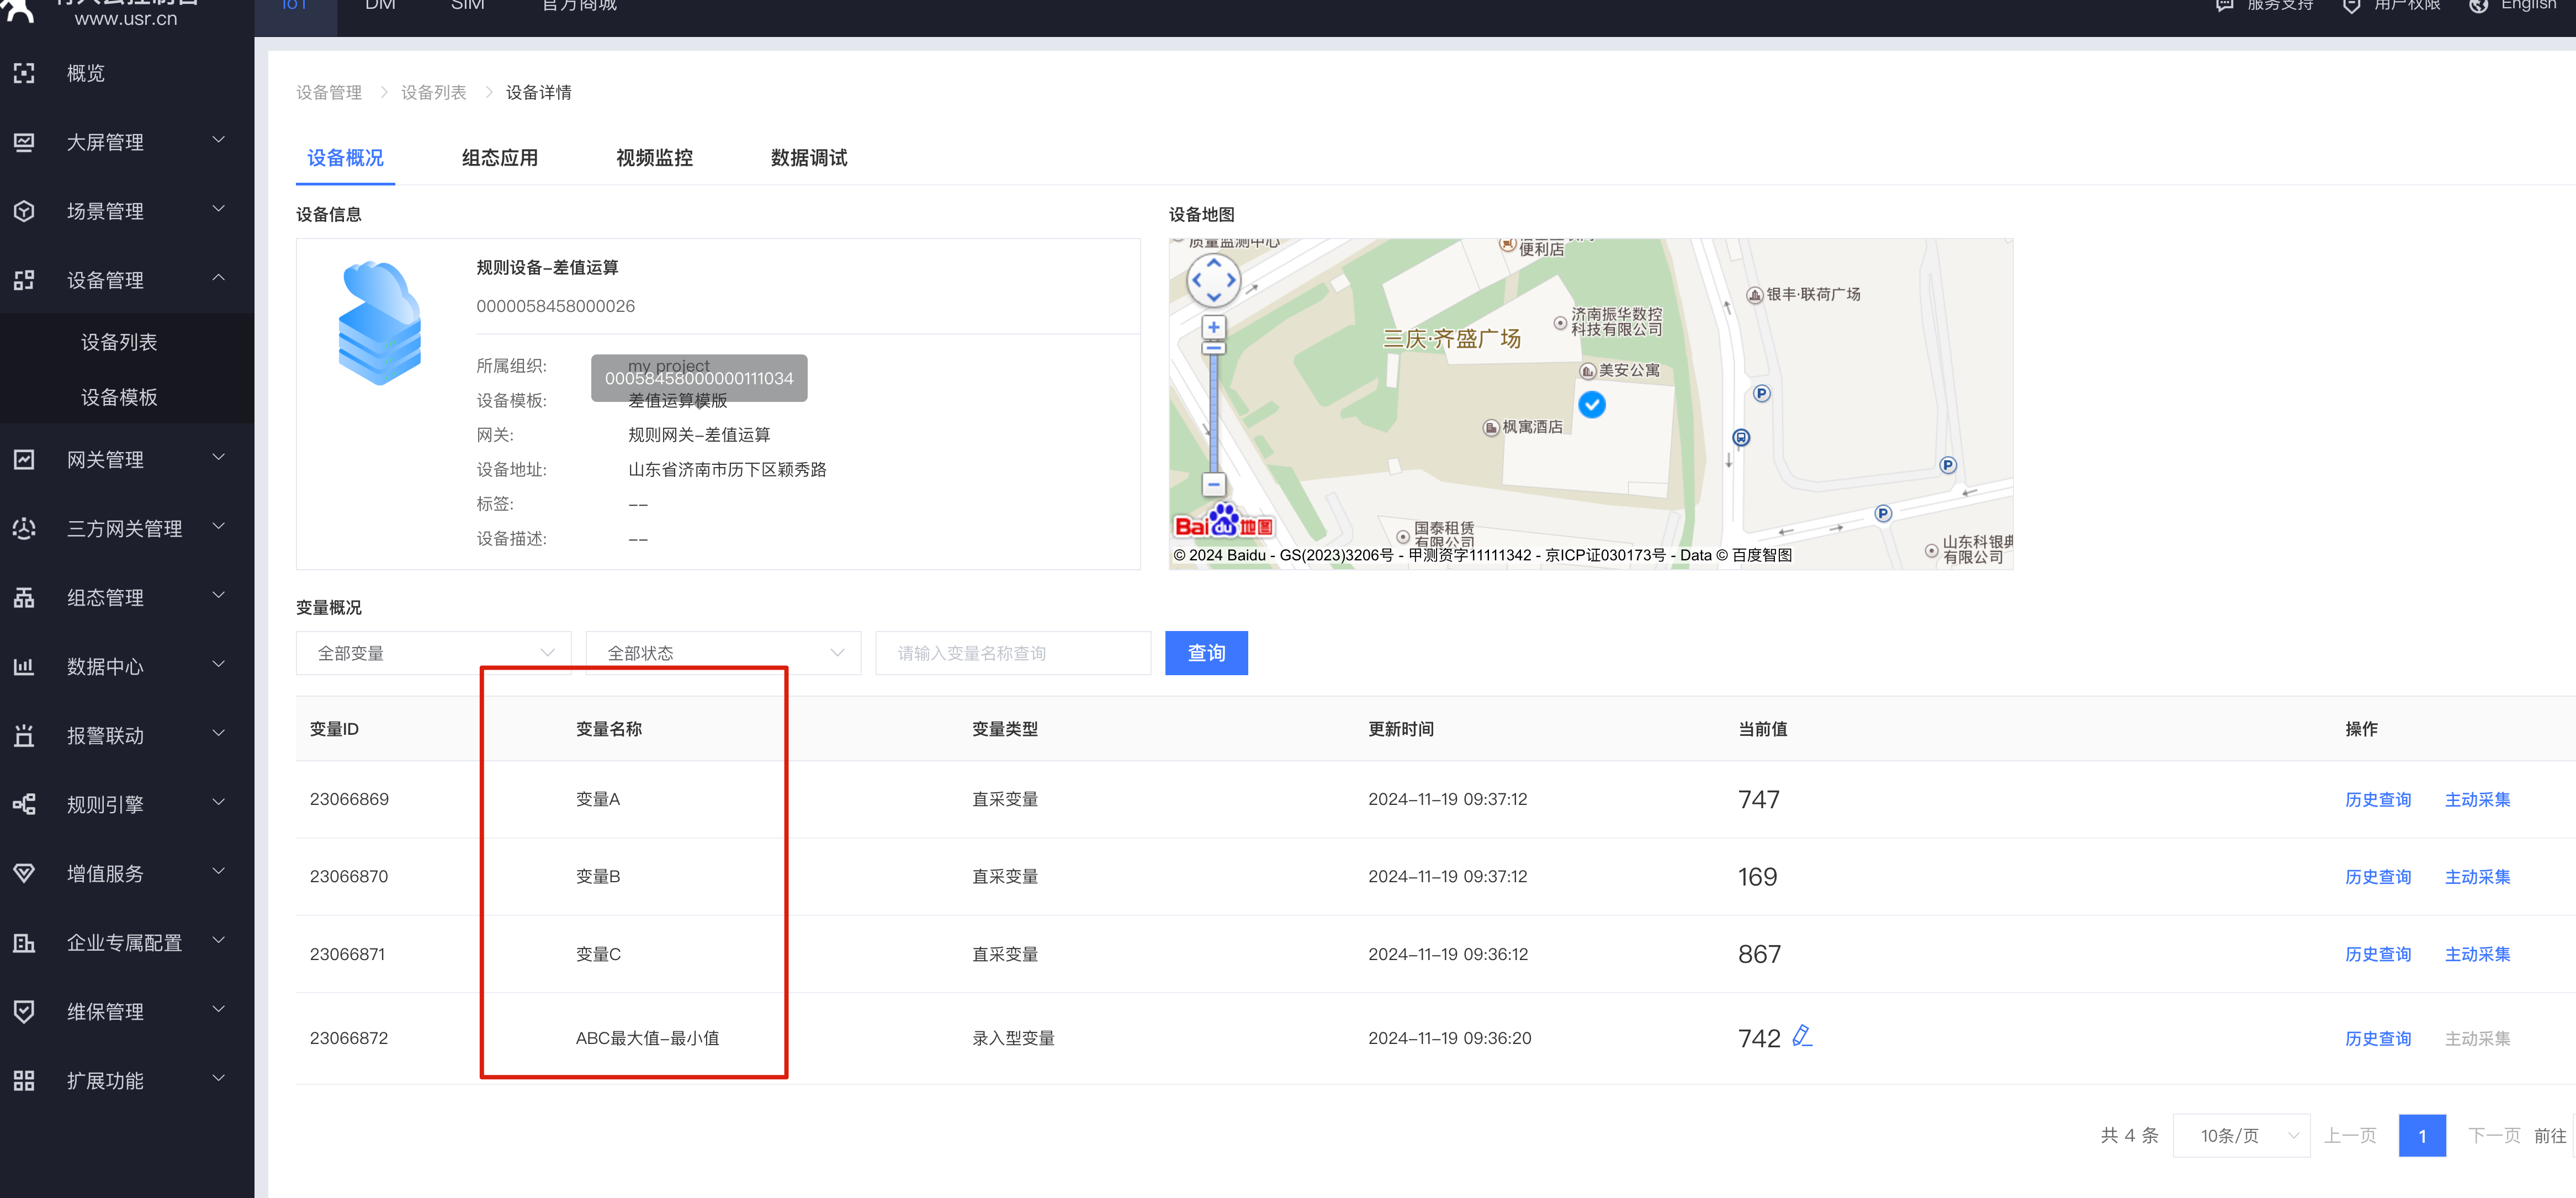Expand the 场景管理 menu chevron
Viewport: 2576px width, 1198px height.
tap(218, 209)
